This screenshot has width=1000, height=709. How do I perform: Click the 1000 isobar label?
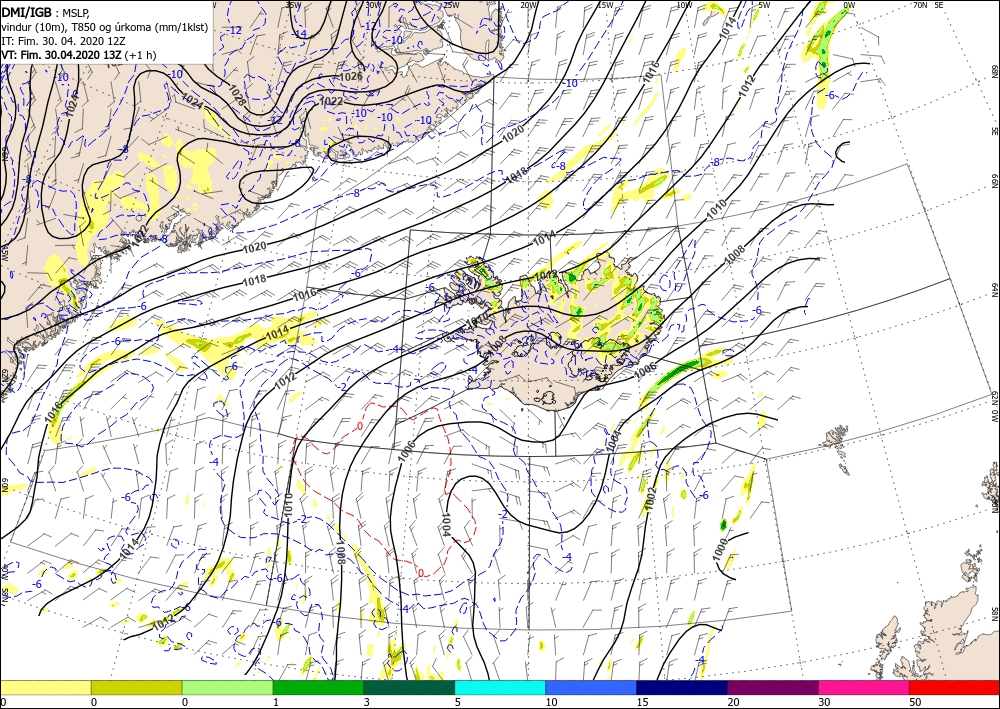click(721, 550)
